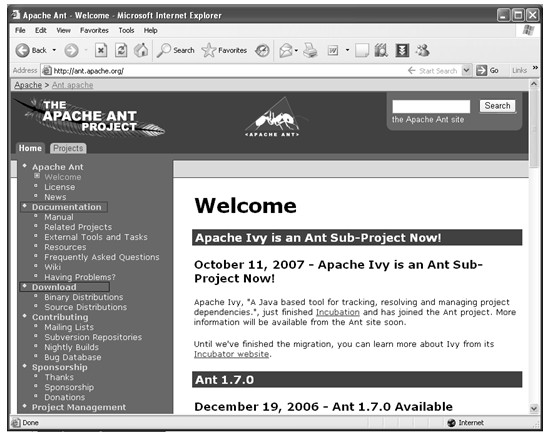Open the Donations sidebar link
This screenshot has width=552, height=437.
pos(64,397)
